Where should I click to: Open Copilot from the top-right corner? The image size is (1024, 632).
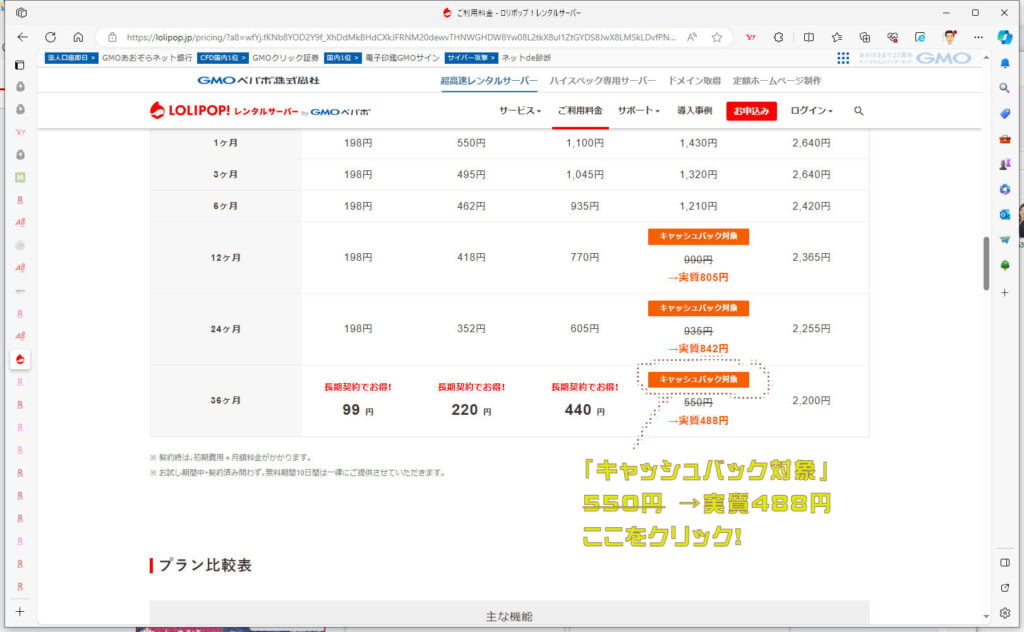1005,37
